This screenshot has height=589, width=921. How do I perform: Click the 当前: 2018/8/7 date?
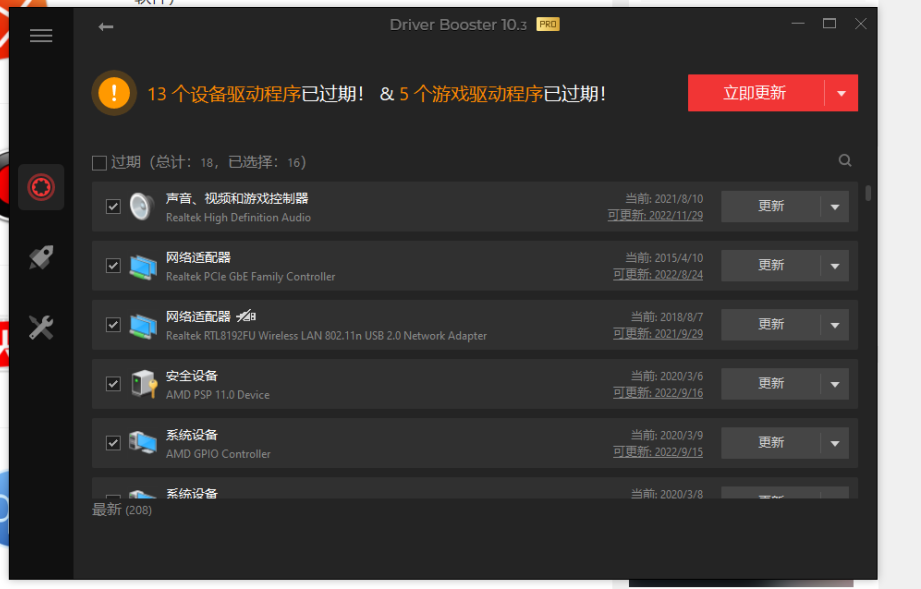point(667,317)
